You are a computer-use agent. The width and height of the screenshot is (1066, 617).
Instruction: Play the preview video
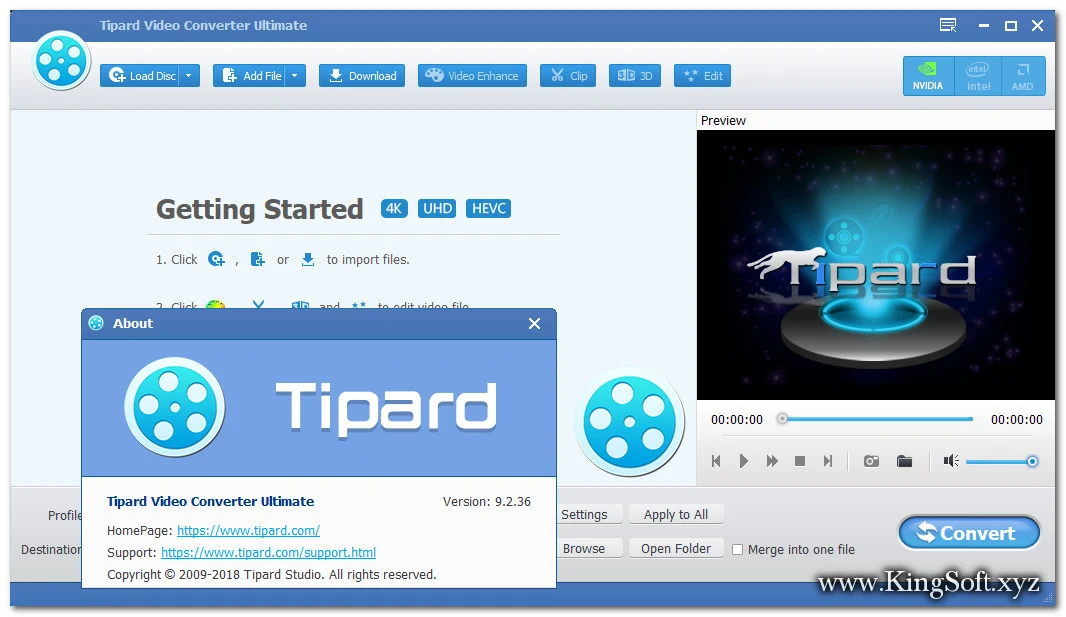(x=743, y=461)
